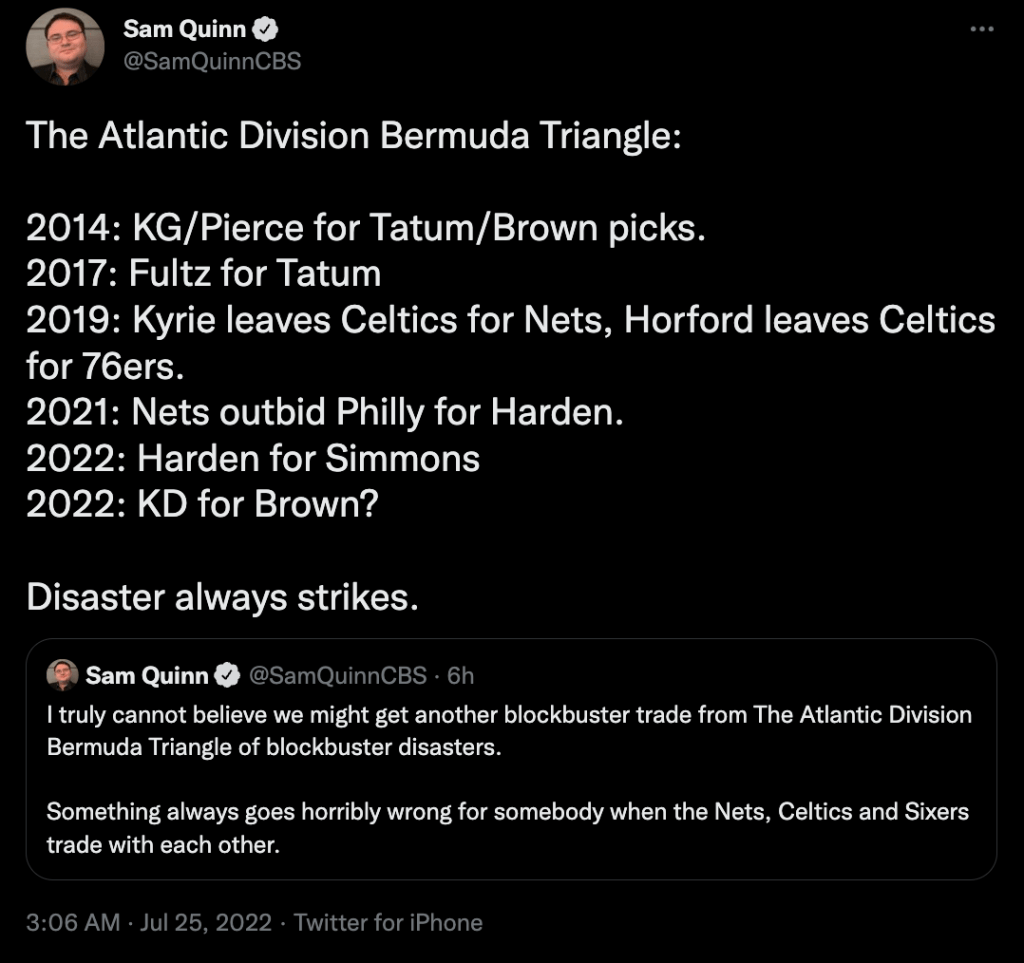The image size is (1024, 963).
Task: Click the Sam Quinn name in the quoted tweet
Action: click(147, 676)
